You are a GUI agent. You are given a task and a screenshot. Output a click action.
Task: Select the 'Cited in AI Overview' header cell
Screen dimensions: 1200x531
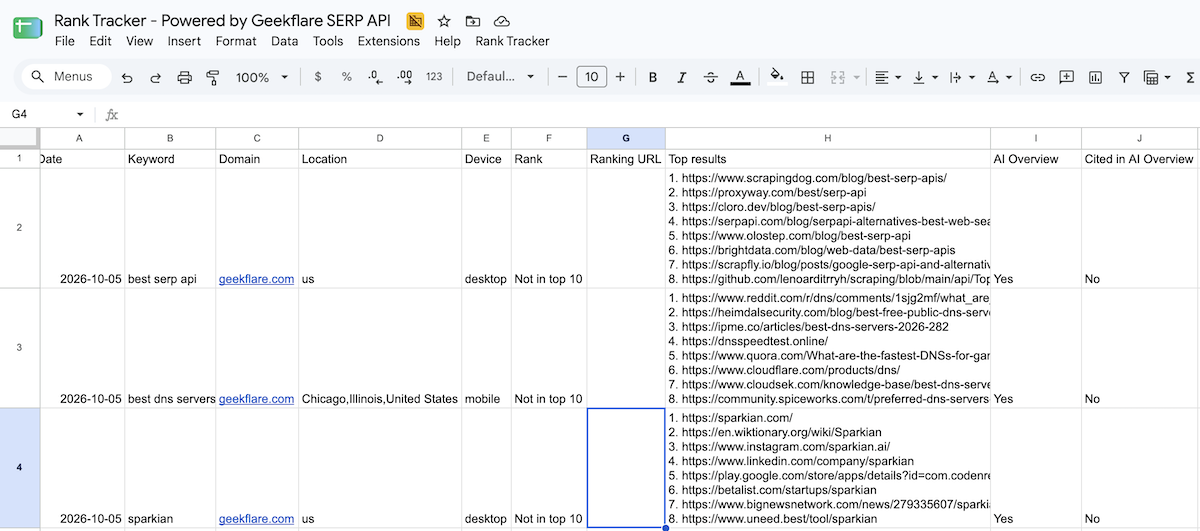point(1140,159)
